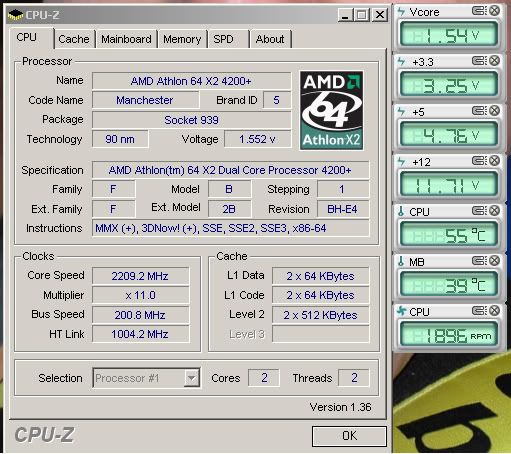Click the 'BH-E4' revision value
Screen dimensions: 511x454
coord(343,209)
